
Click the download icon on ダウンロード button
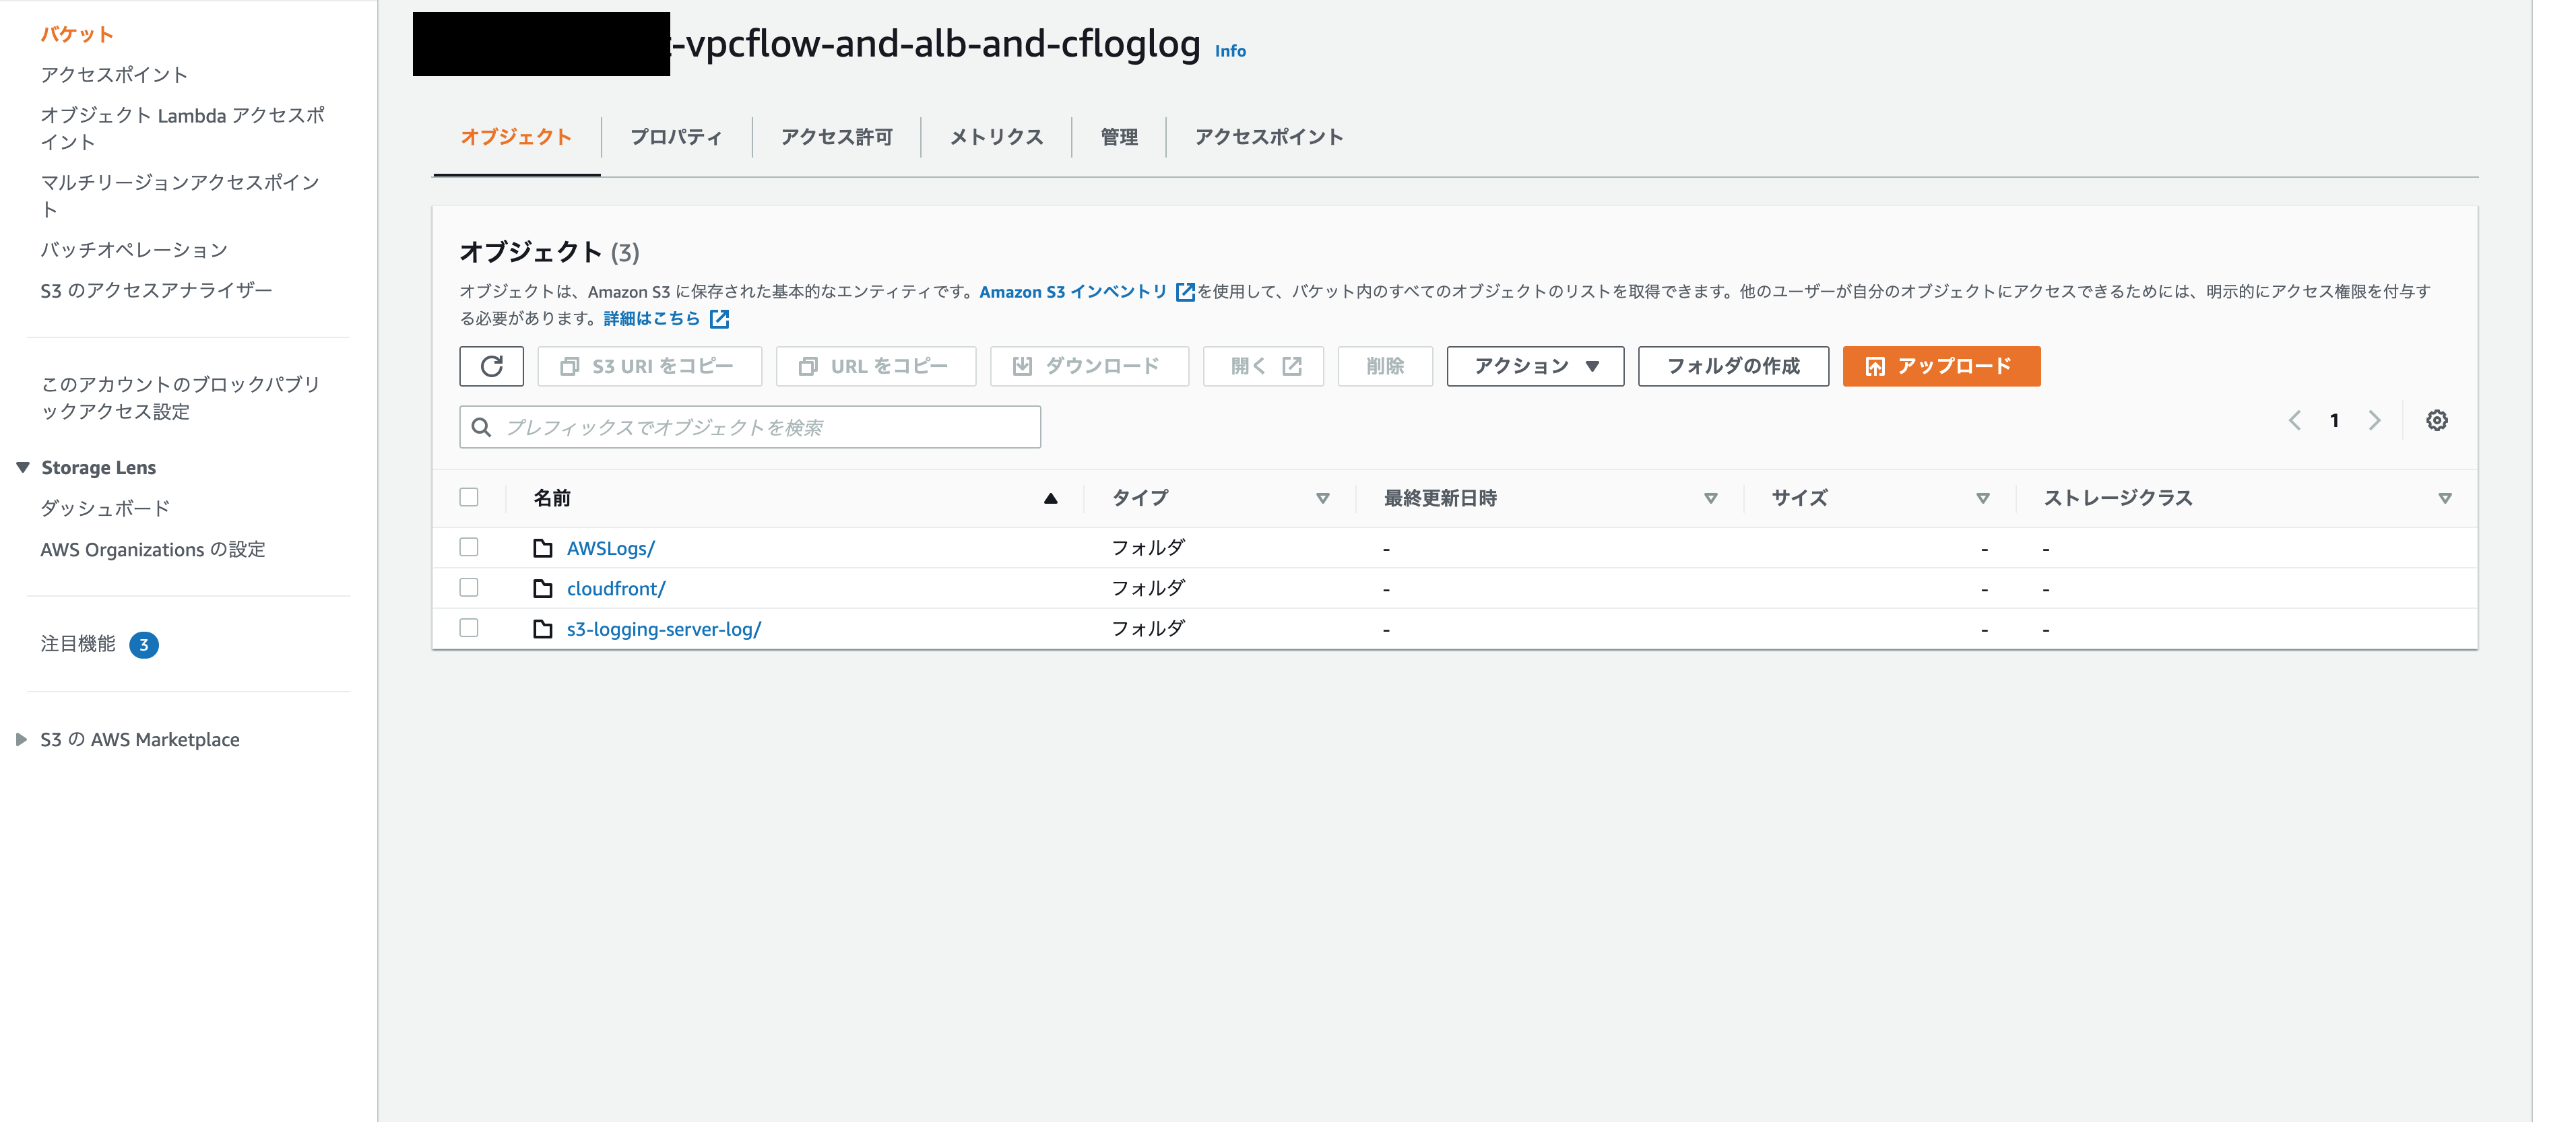pos(1023,366)
